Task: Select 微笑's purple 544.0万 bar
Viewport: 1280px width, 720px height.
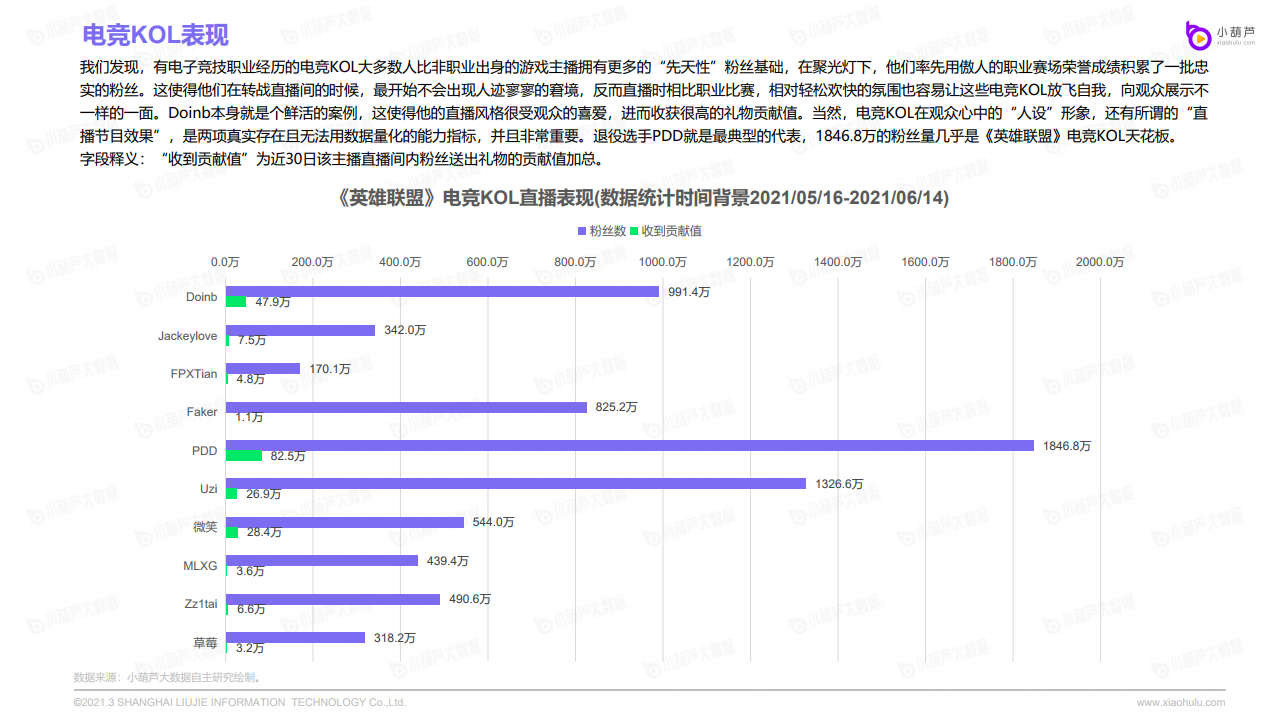Action: [345, 522]
